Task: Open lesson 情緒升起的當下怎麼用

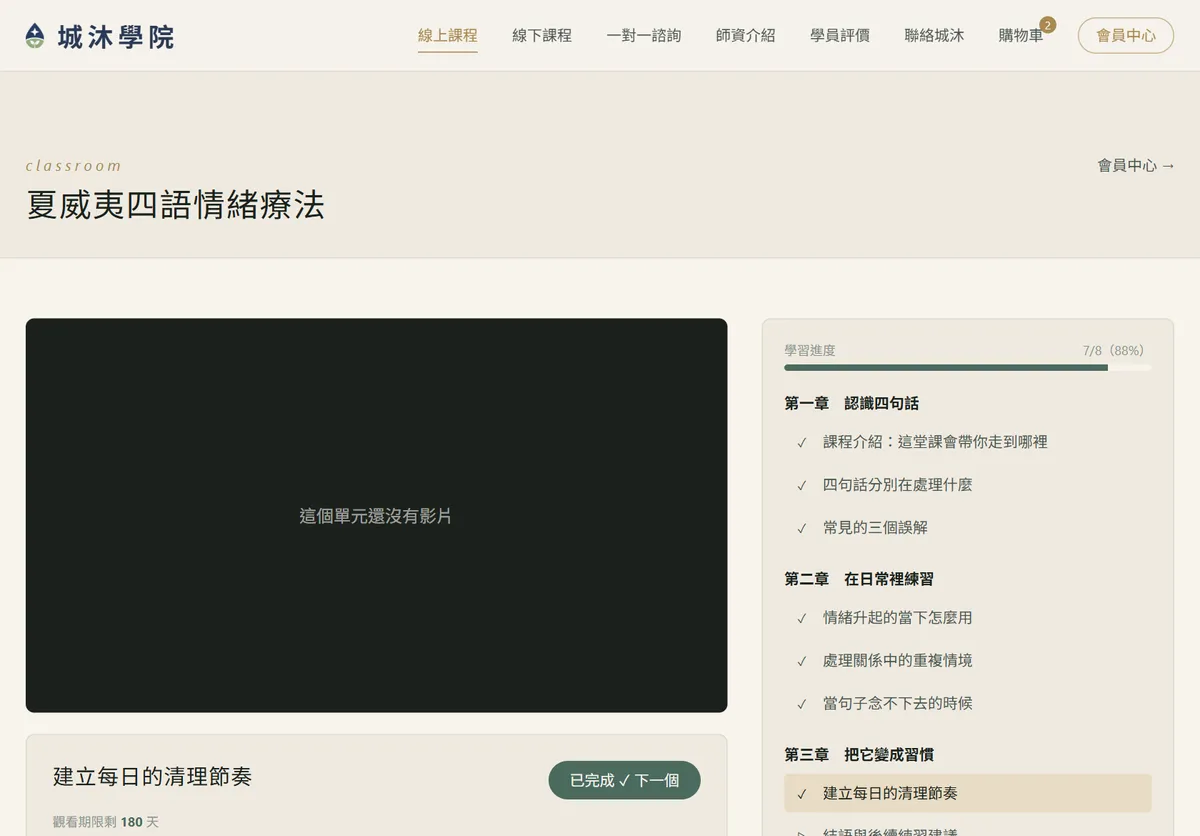Action: [968, 617]
